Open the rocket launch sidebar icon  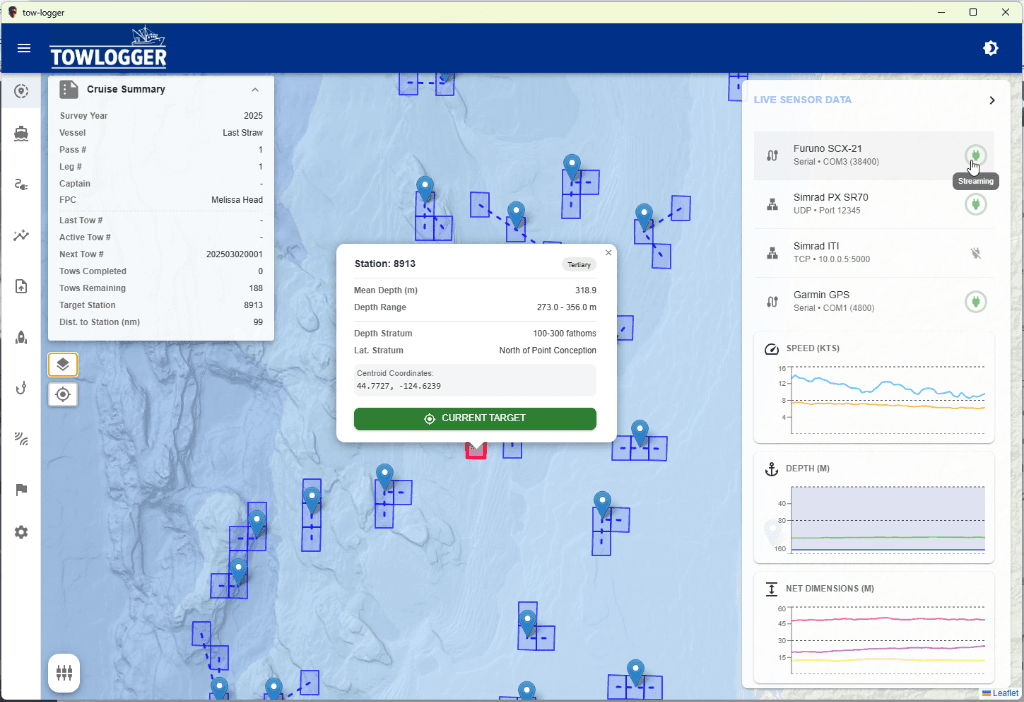click(x=21, y=338)
